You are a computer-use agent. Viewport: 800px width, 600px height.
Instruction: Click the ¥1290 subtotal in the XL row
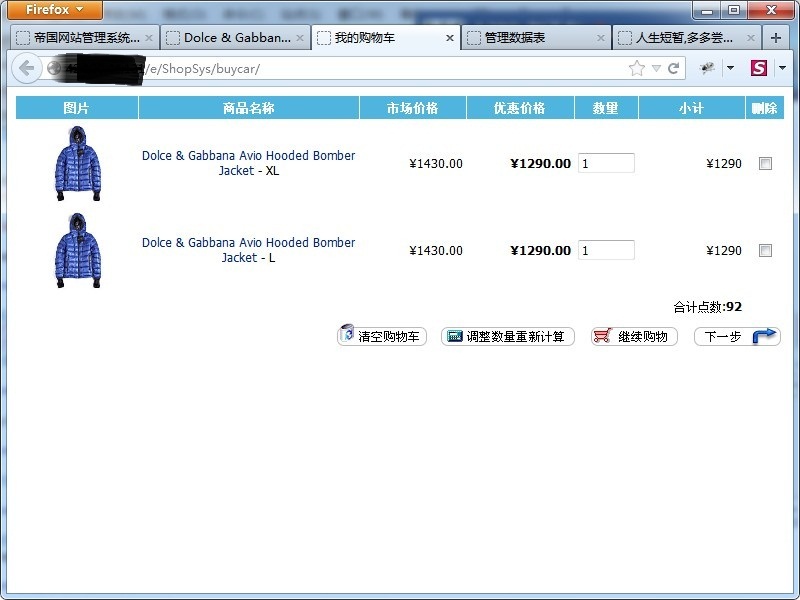coord(723,164)
